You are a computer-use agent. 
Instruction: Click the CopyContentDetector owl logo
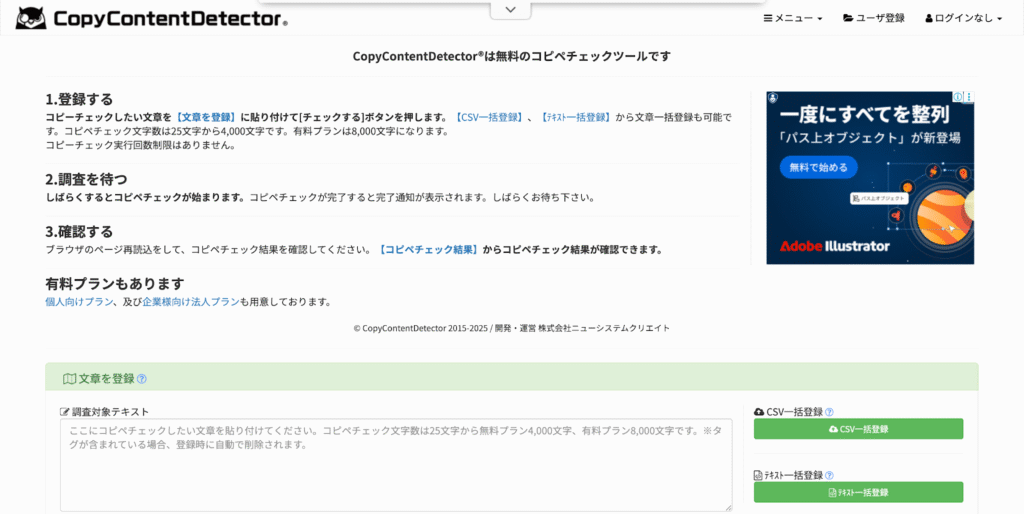tap(31, 18)
